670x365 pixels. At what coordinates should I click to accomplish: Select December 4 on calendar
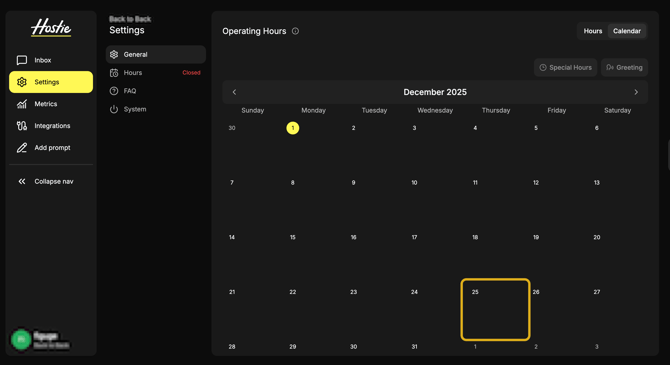coord(475,128)
